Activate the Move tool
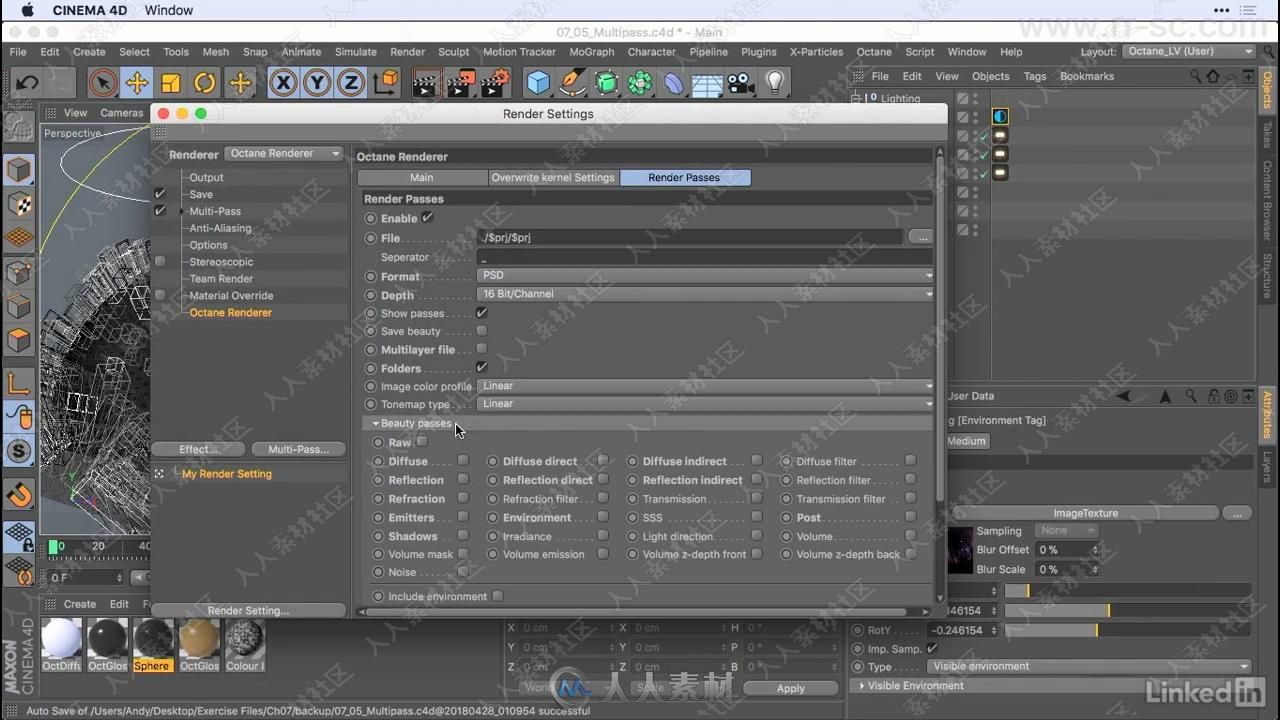The width and height of the screenshot is (1280, 720). pos(137,83)
